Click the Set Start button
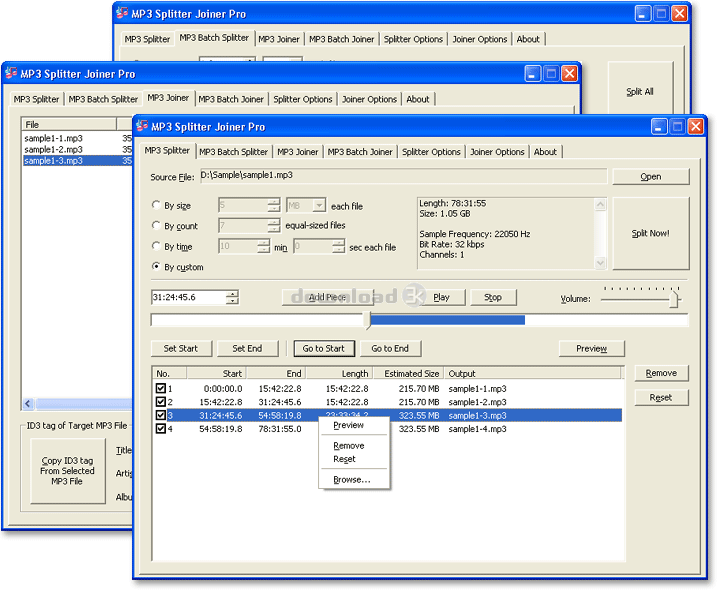The width and height of the screenshot is (718, 590). click(x=181, y=348)
